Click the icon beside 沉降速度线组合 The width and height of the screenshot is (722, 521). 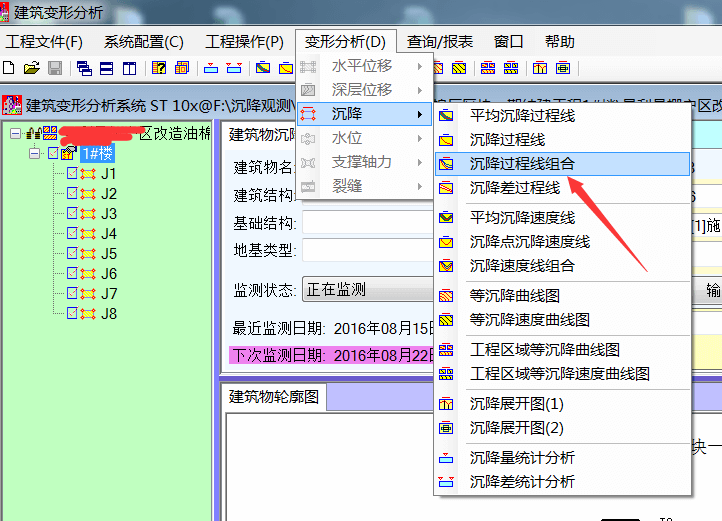446,266
